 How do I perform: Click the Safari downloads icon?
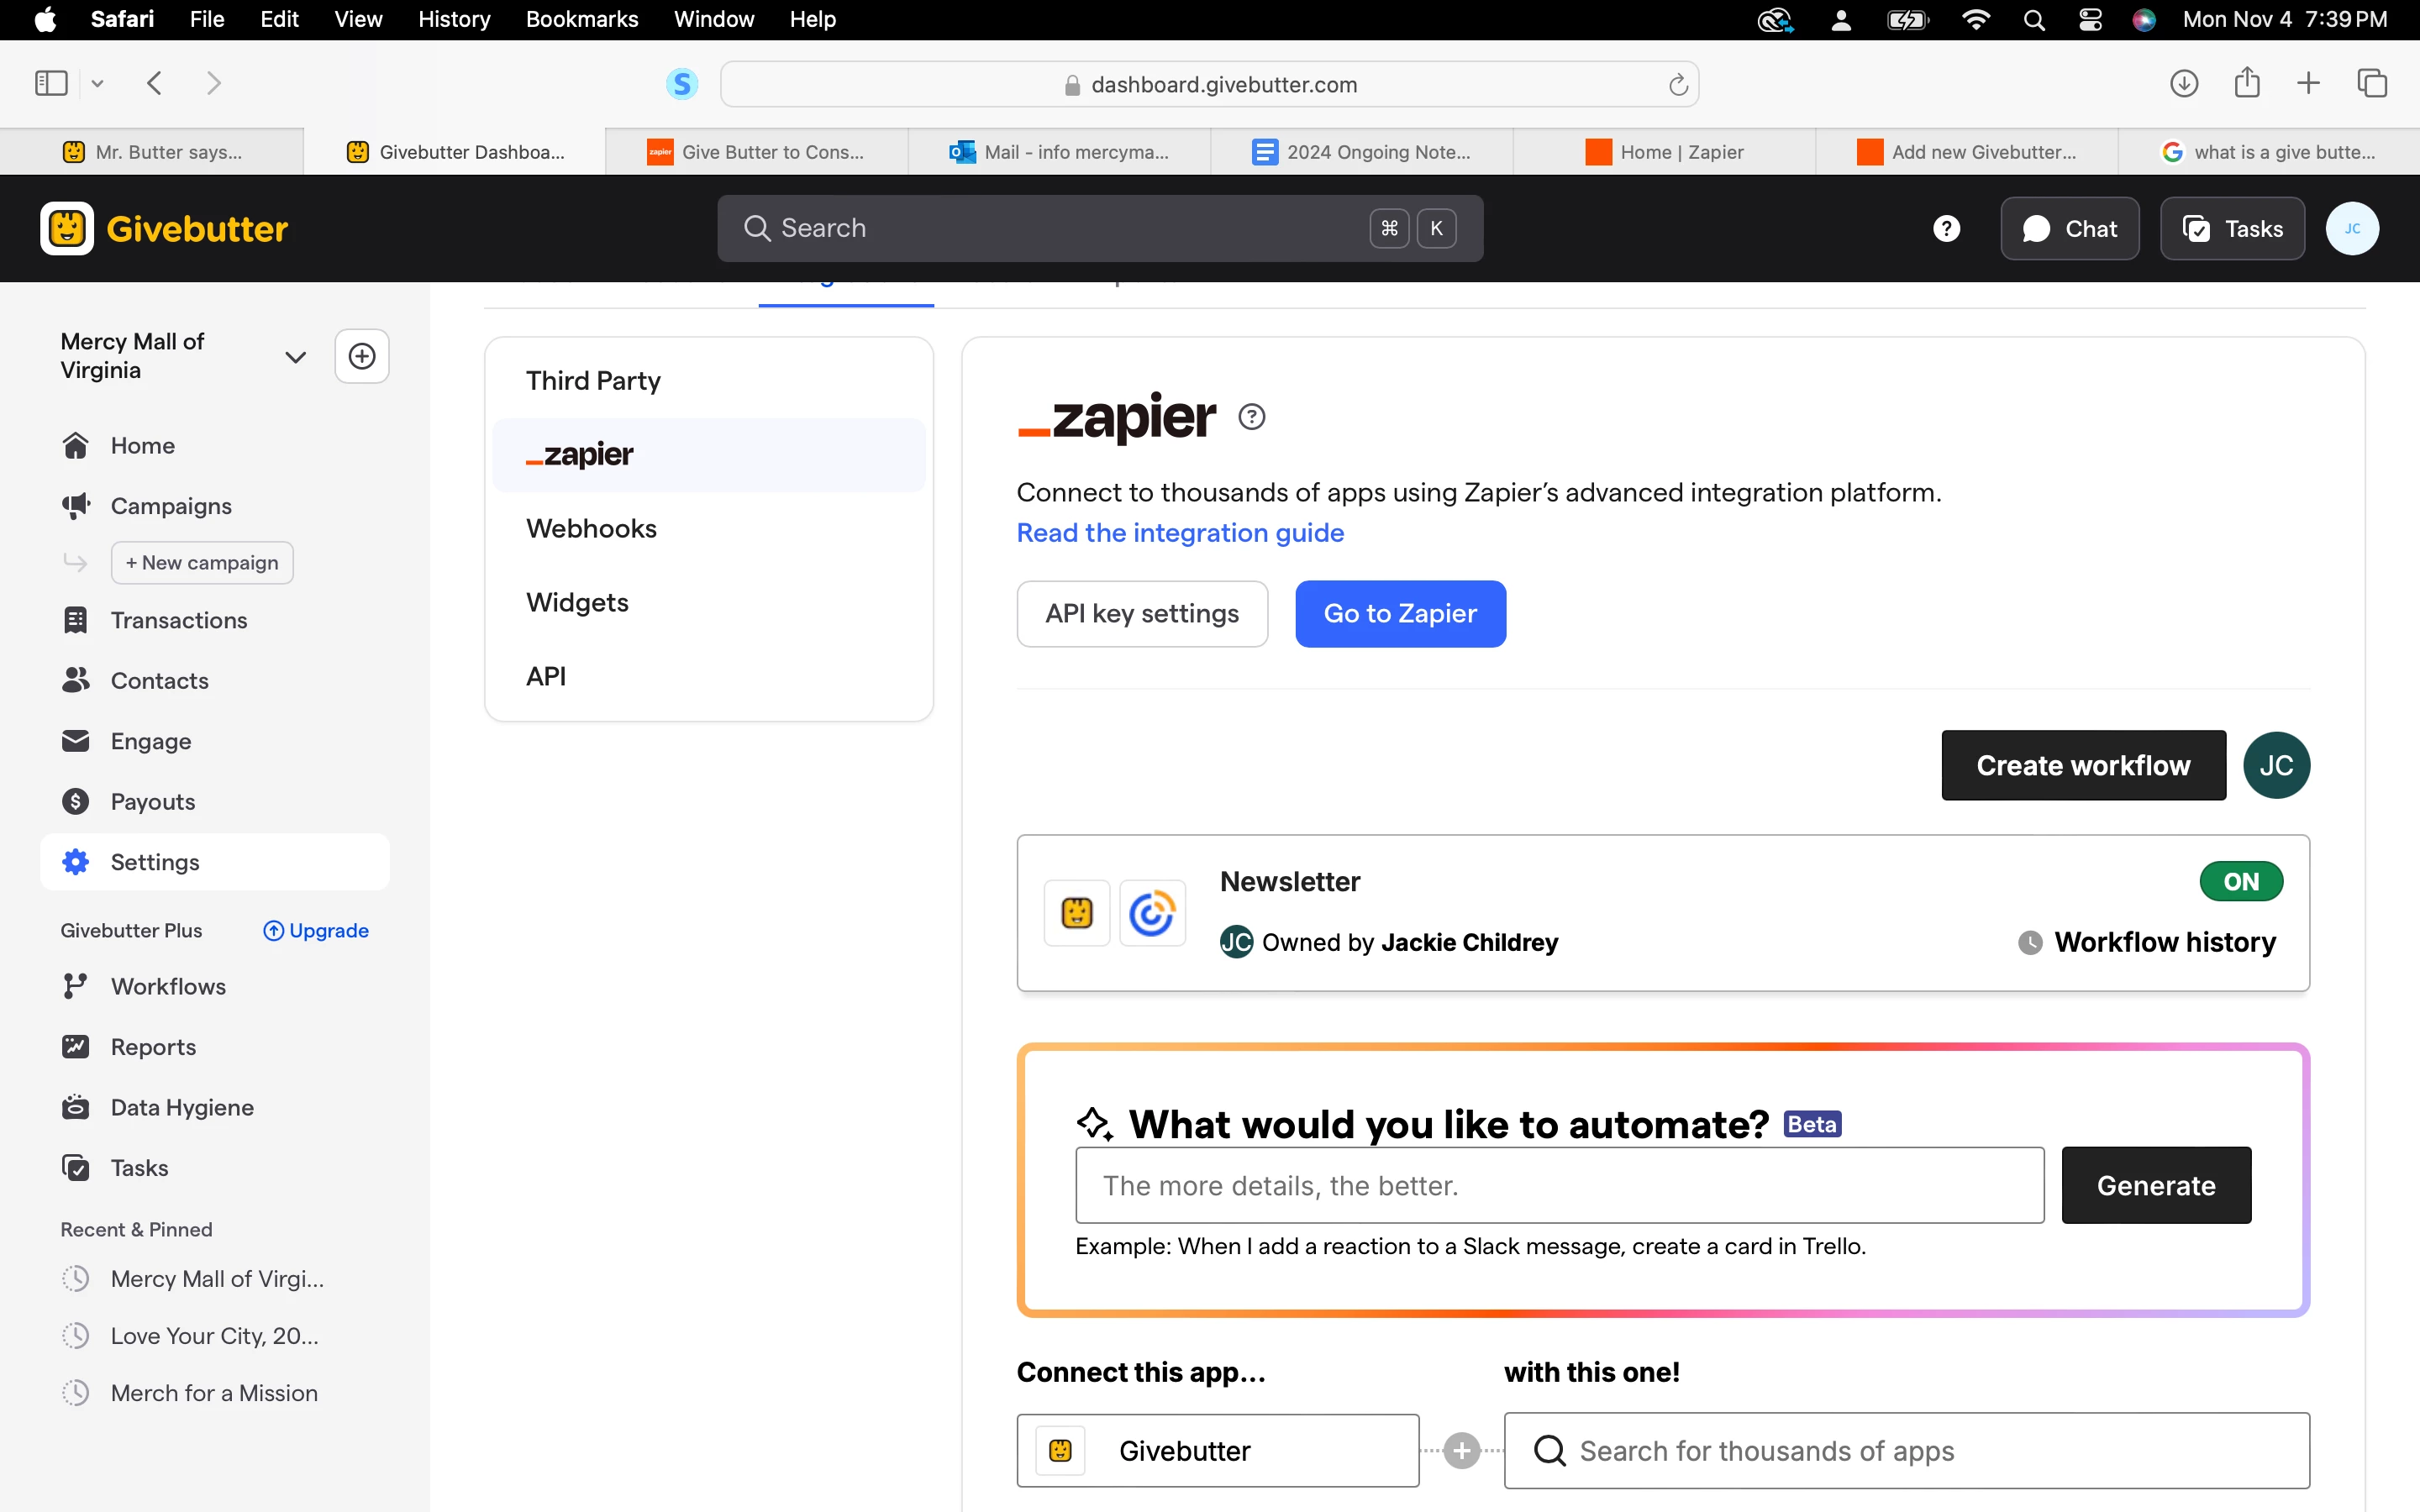coord(2183,83)
